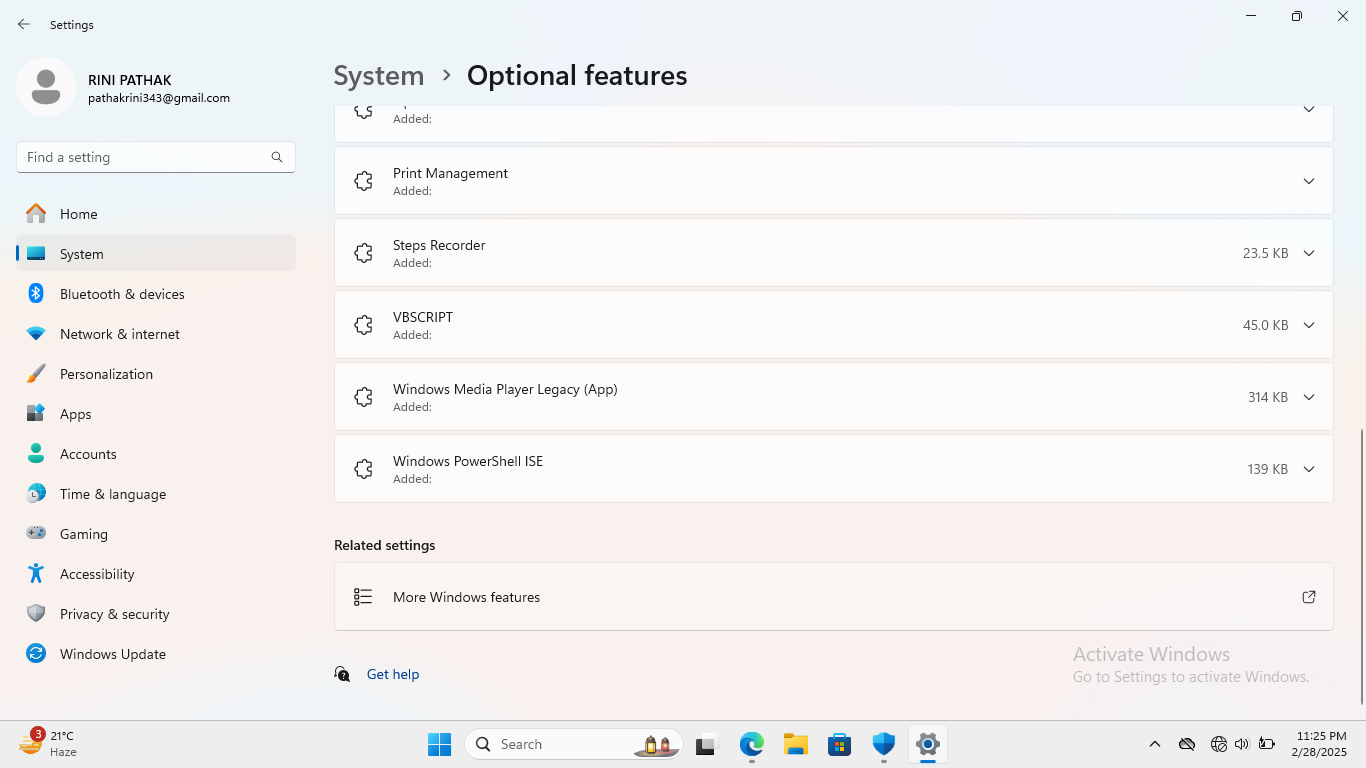Click the Find a setting search box
1366x768 pixels.
click(145, 157)
